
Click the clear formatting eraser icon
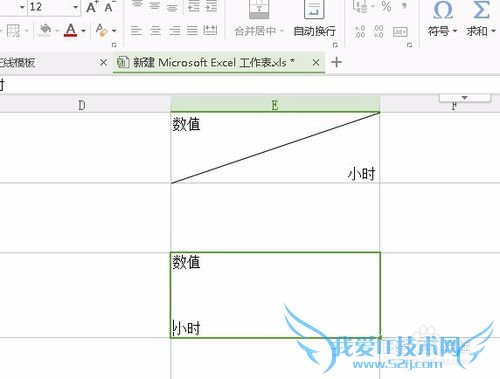coord(101,30)
